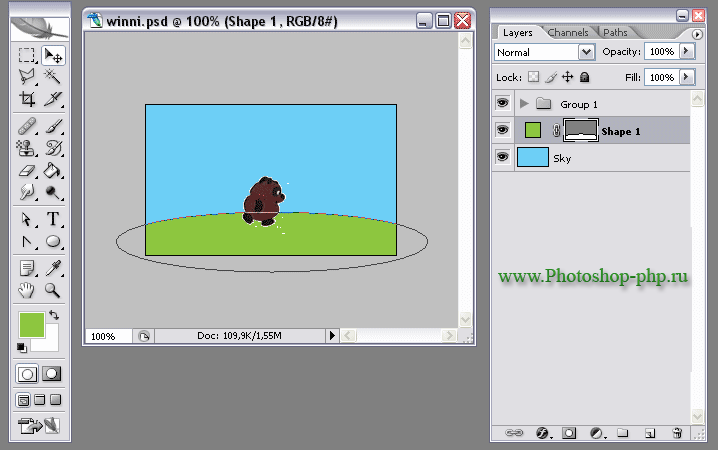Create a new layer icon
Image resolution: width=718 pixels, height=450 pixels.
click(x=650, y=433)
